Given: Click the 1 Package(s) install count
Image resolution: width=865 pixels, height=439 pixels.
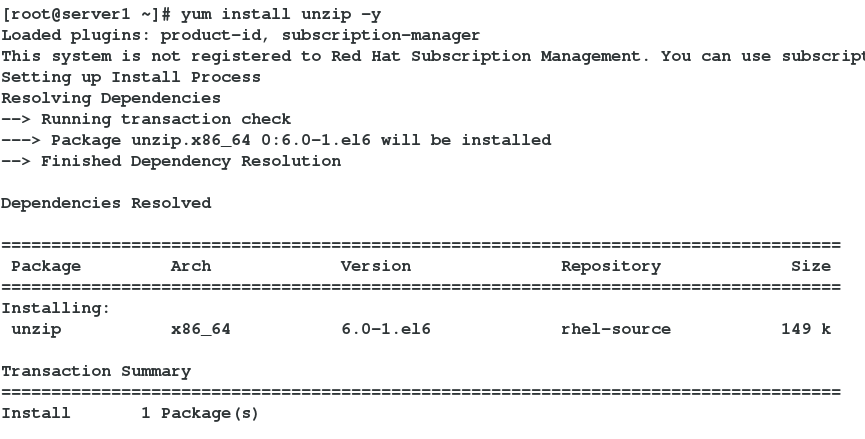Looking at the screenshot, I should 200,414.
